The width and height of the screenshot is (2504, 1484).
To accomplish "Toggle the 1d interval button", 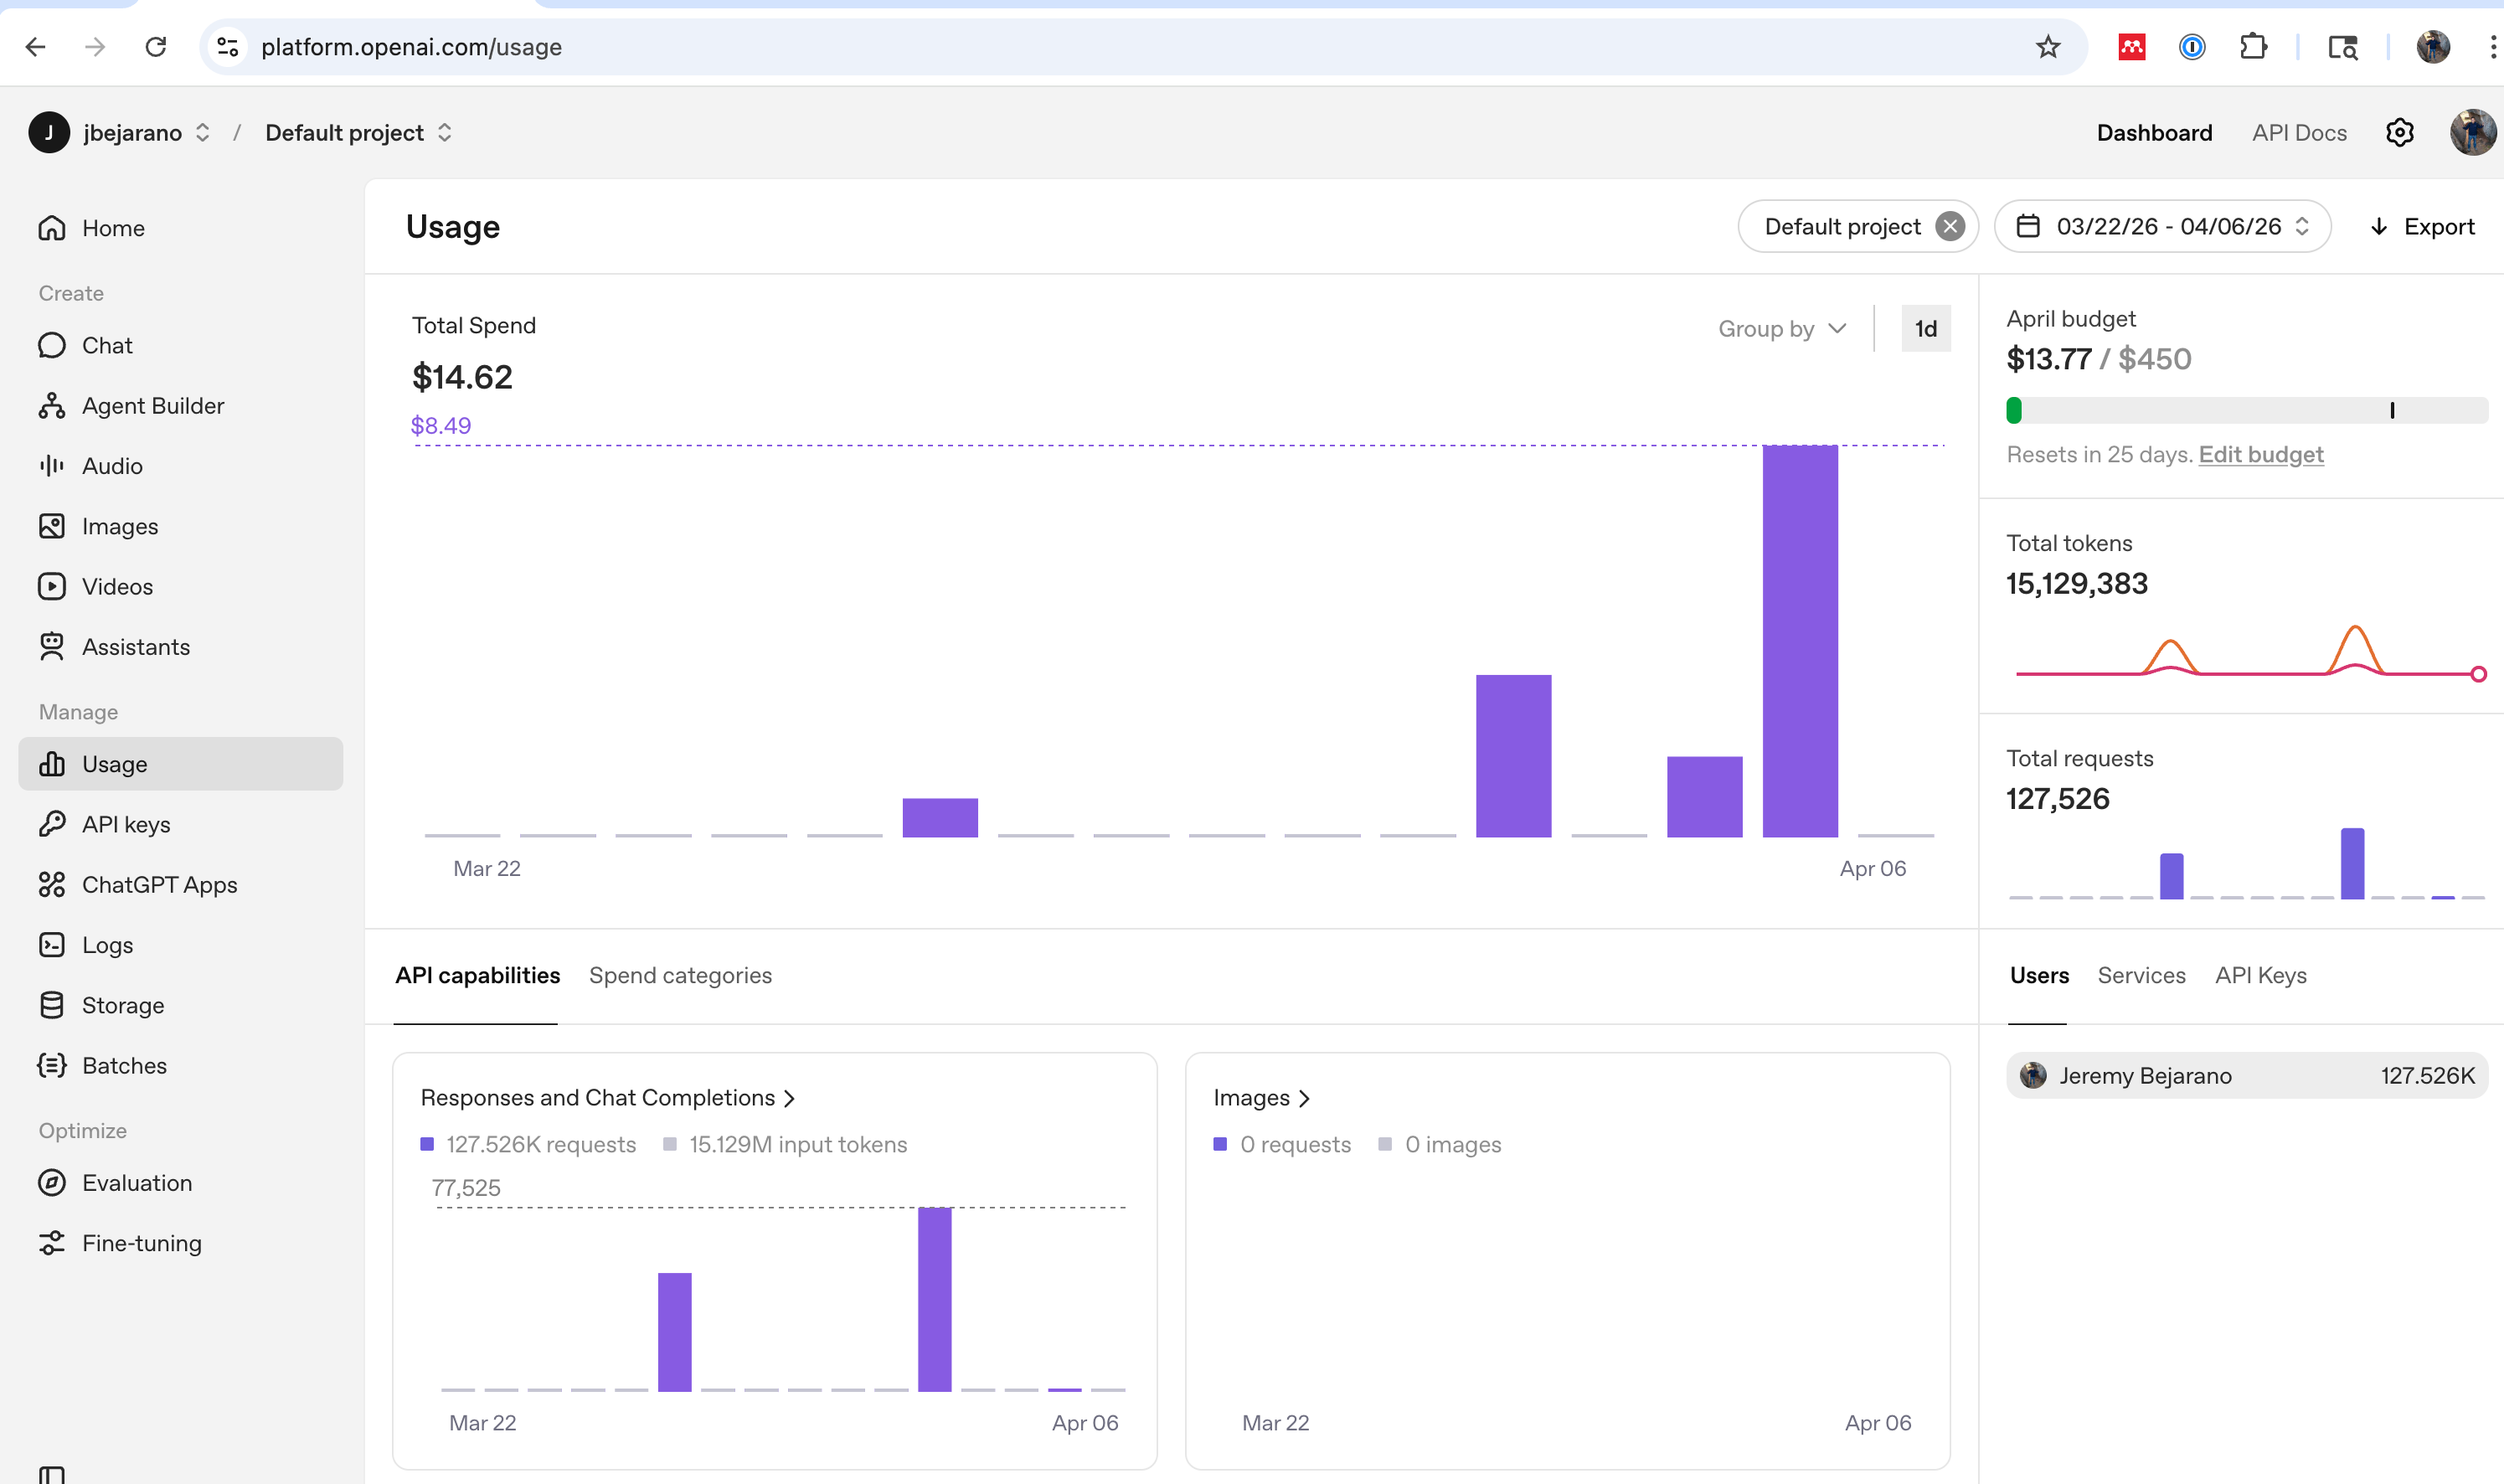I will click(x=1925, y=329).
